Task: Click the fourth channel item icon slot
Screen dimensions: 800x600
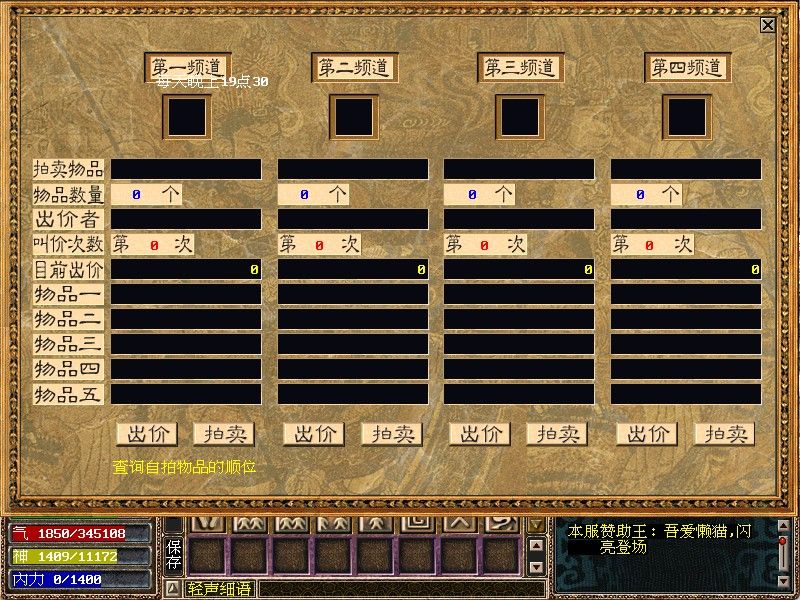Action: point(687,117)
